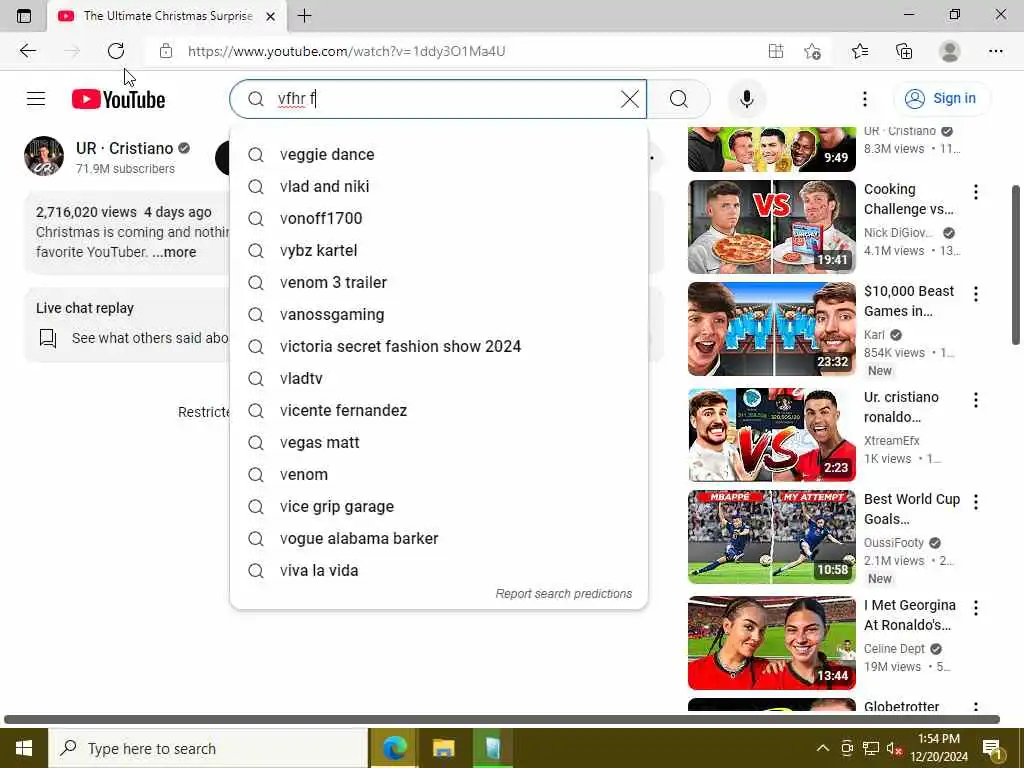Open the Favorites list icon
1024x768 pixels.
pos(860,51)
